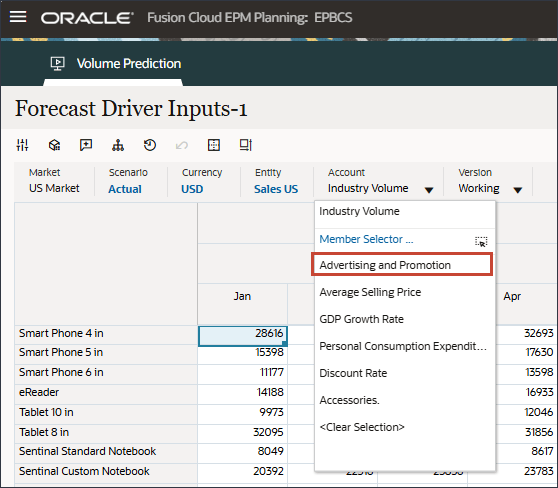Click the Forecast Driver Inputs-1 title

click(131, 109)
